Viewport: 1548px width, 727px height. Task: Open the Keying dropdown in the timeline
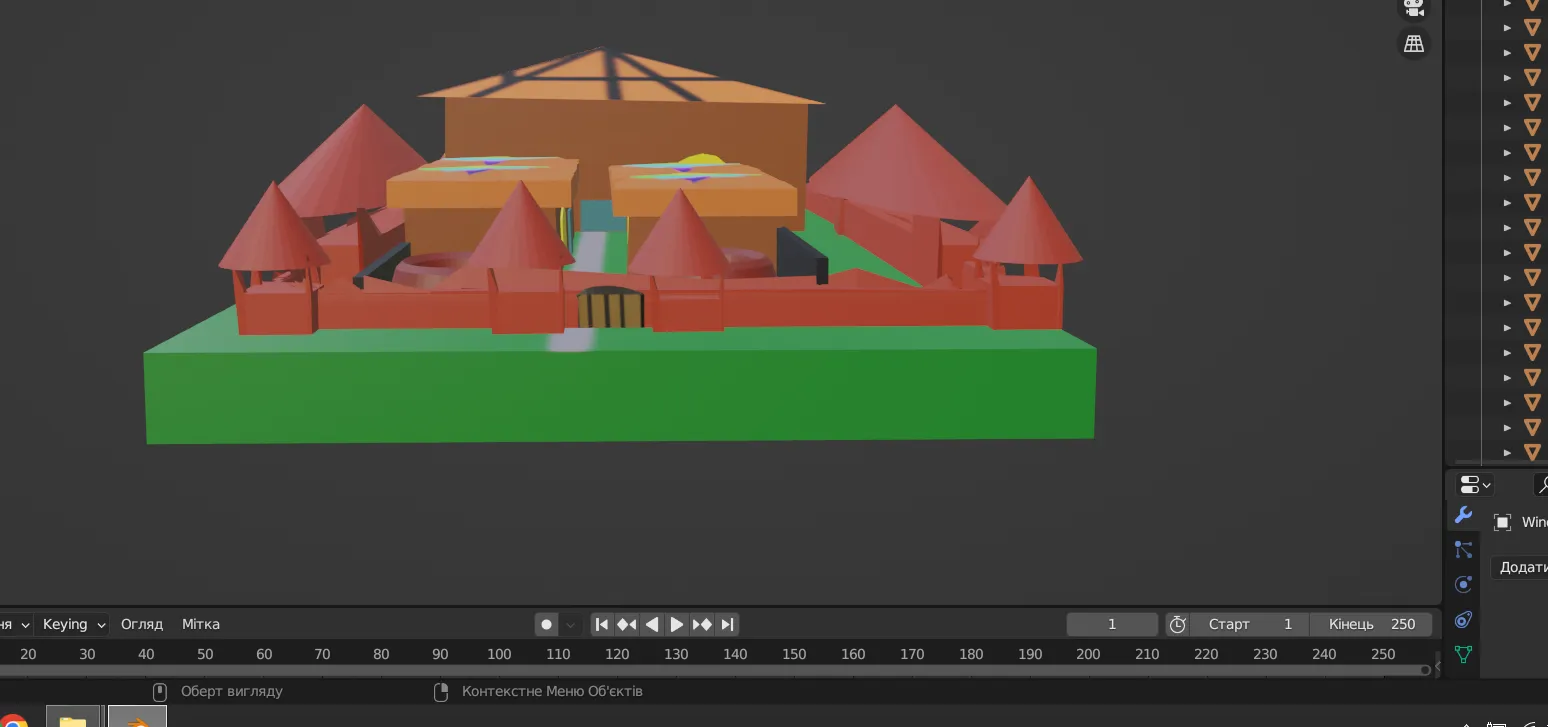click(x=74, y=624)
